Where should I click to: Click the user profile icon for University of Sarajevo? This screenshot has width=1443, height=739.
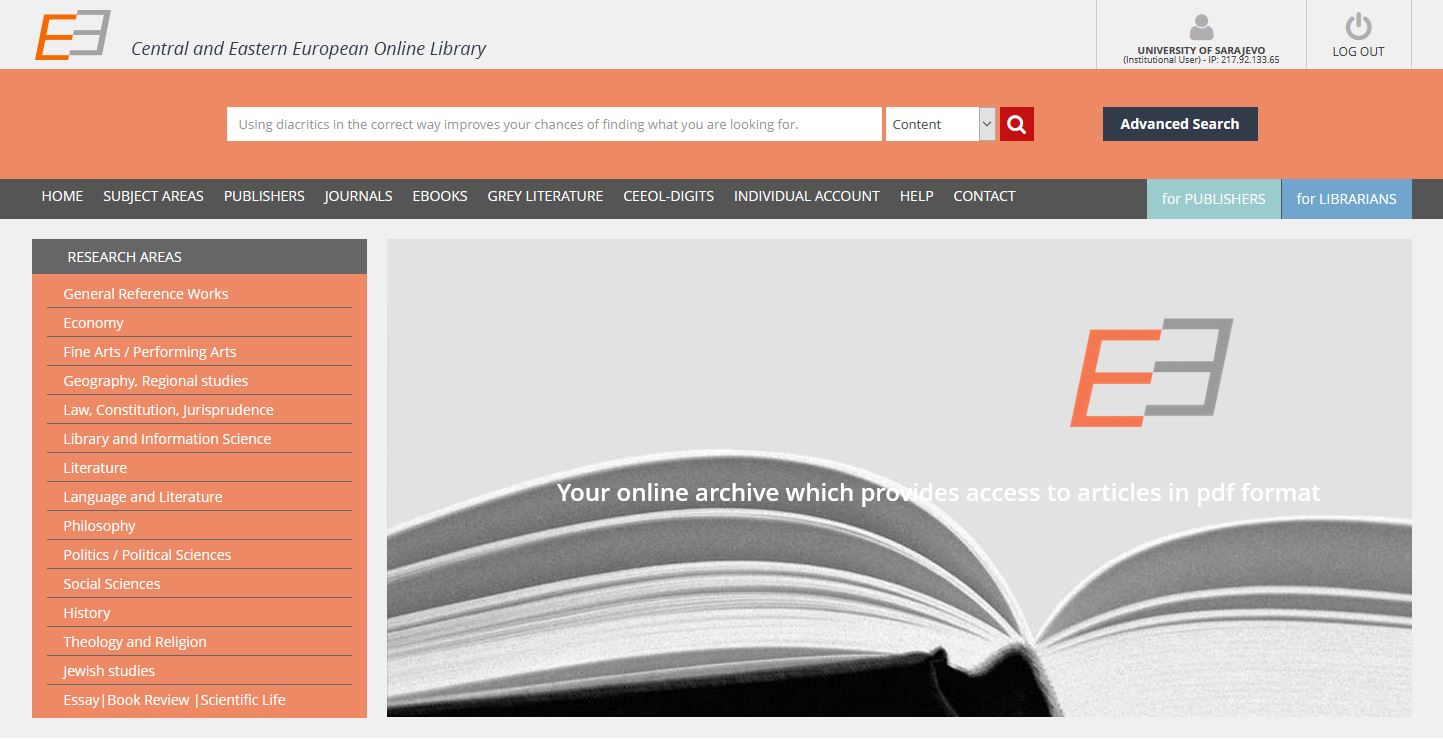click(1201, 28)
